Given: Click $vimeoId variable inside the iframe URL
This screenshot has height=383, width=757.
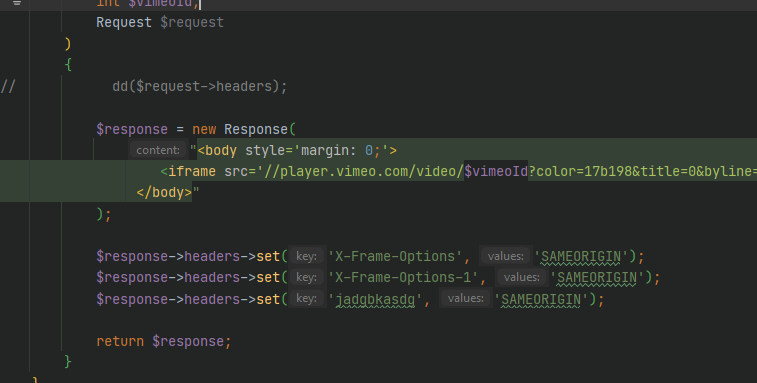Looking at the screenshot, I should pyautogui.click(x=496, y=171).
